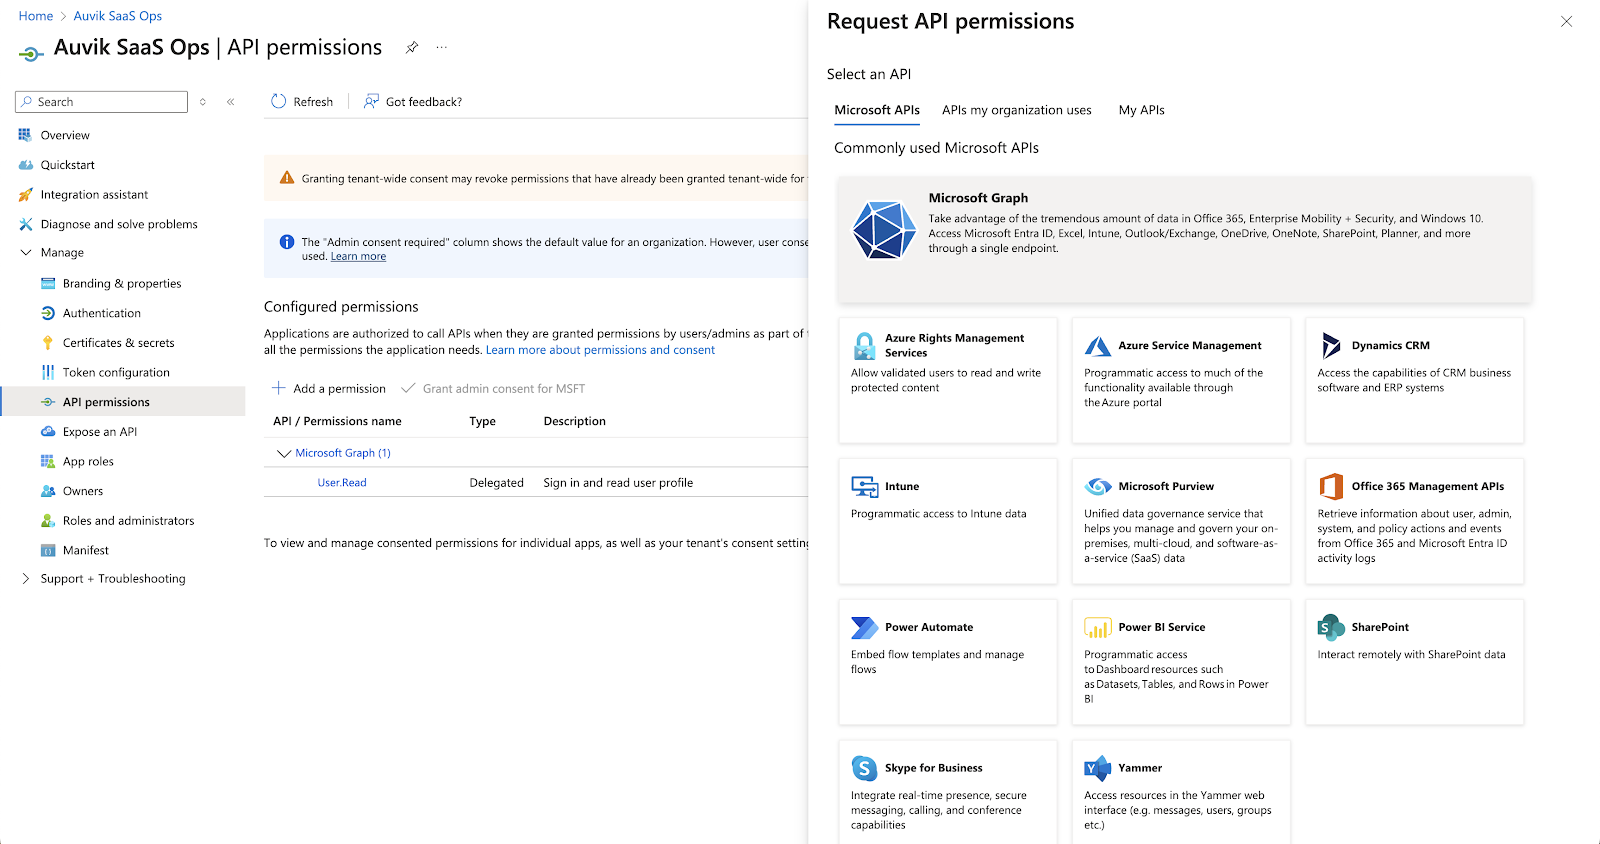Collapse the Microsoft Graph (1) permissions group
Image resolution: width=1600 pixels, height=844 pixels.
click(x=284, y=453)
